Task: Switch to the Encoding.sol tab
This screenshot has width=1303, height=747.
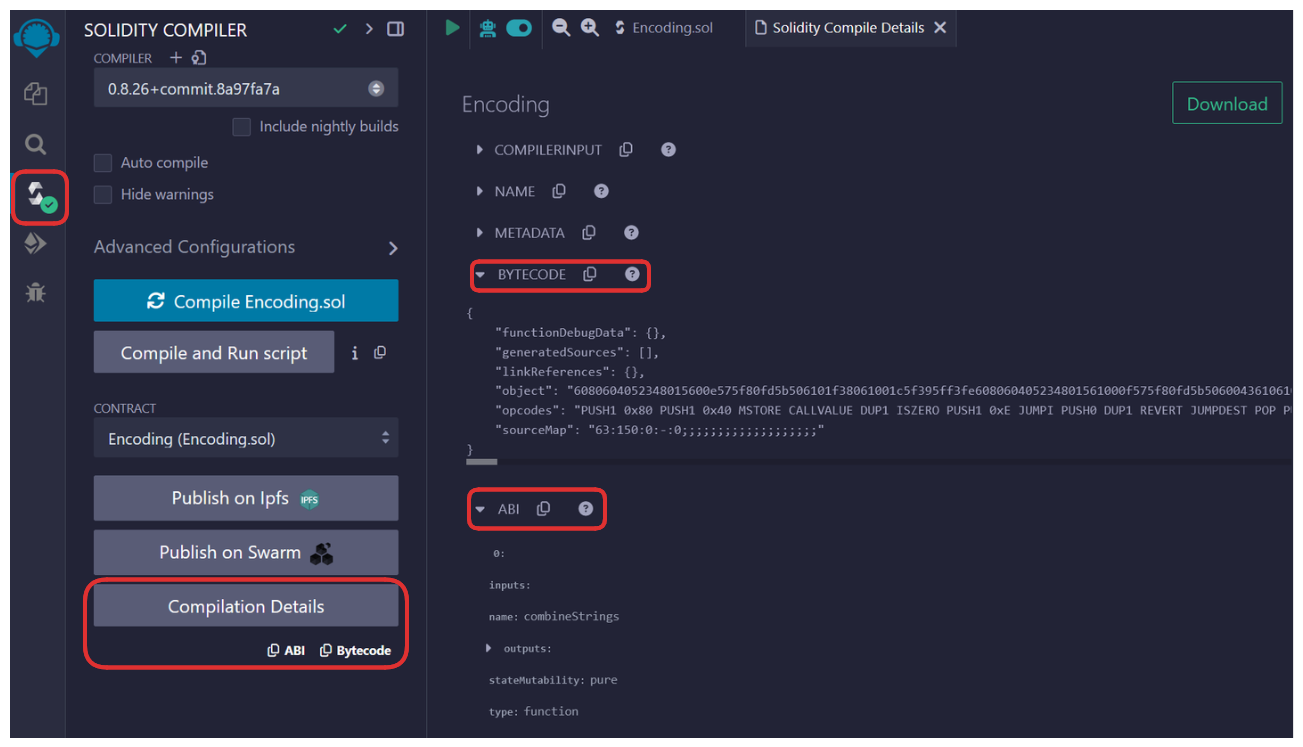Action: (x=663, y=28)
